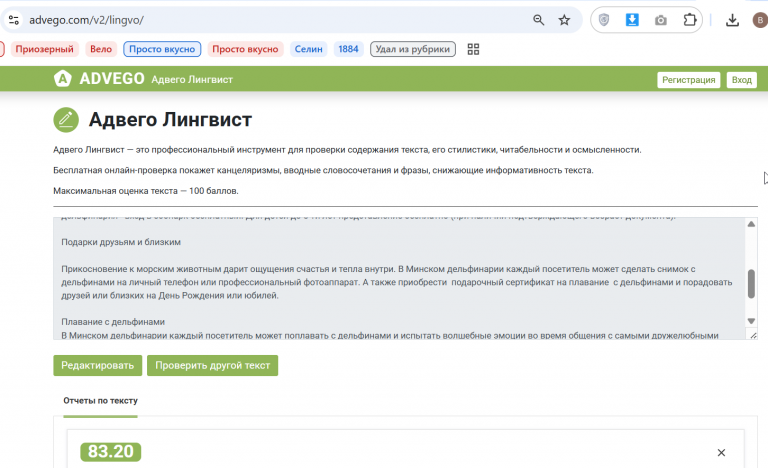Click the text area scrollbar thumb
Screen dimensions: 768x468
tap(751, 283)
